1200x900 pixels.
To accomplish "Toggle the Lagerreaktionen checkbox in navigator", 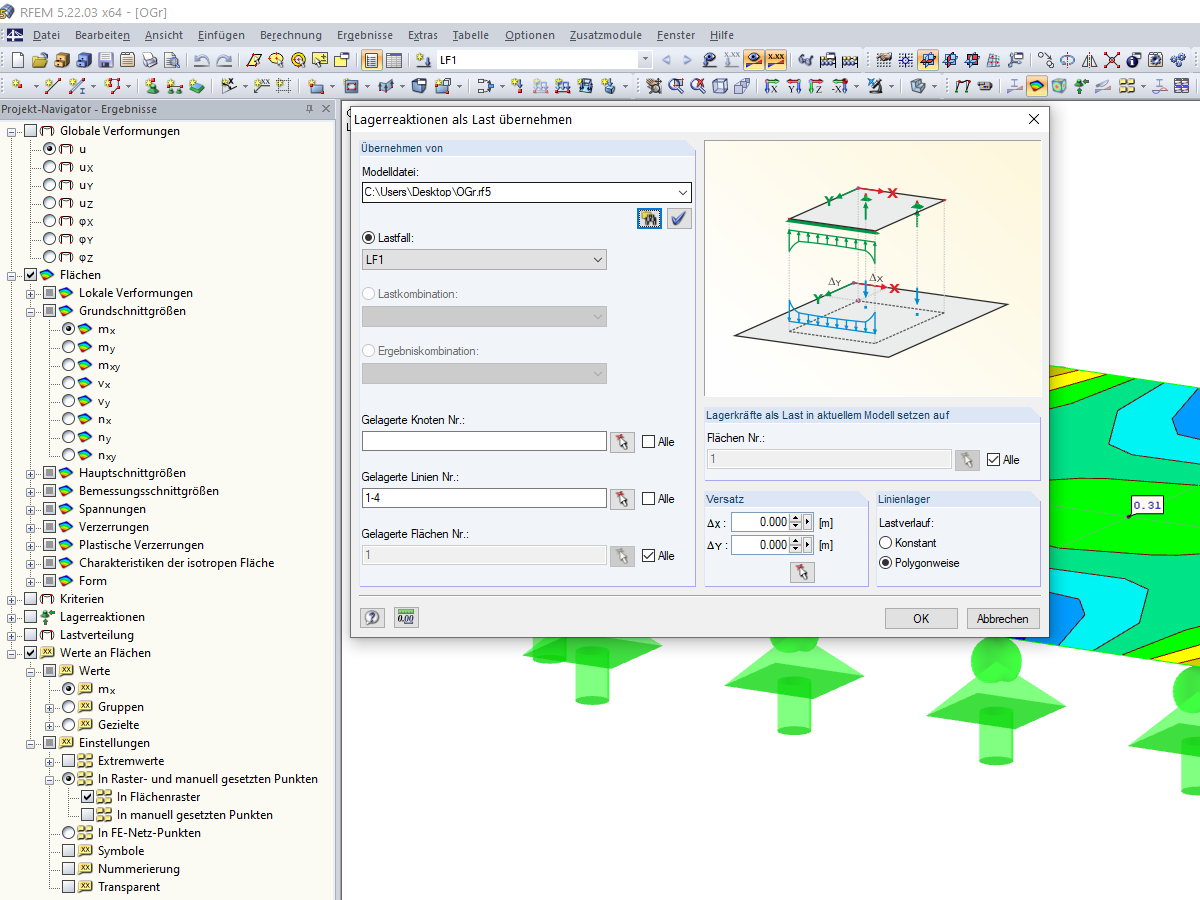I will (x=30, y=617).
